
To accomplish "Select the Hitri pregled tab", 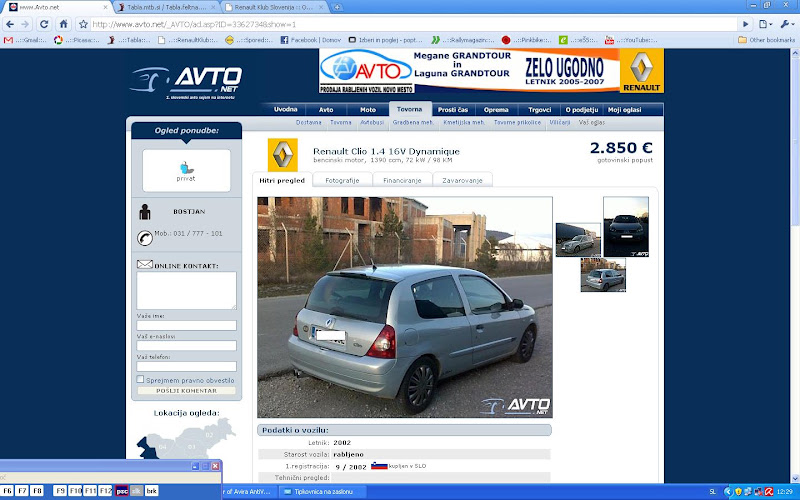I will click(282, 180).
